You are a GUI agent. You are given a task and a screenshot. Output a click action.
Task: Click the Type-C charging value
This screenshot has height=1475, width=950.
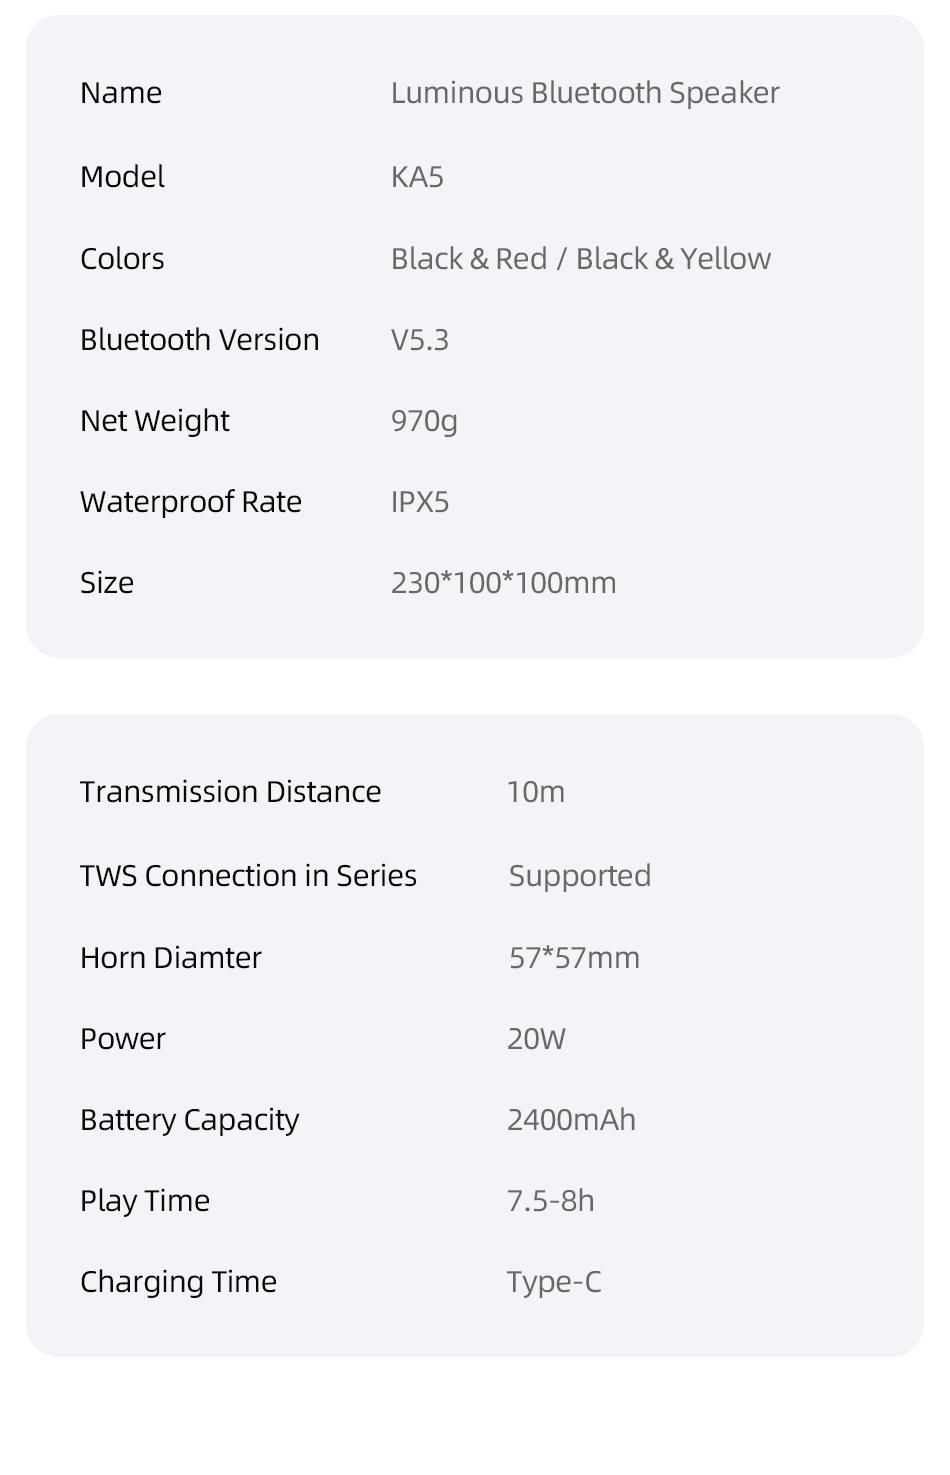pos(555,1282)
